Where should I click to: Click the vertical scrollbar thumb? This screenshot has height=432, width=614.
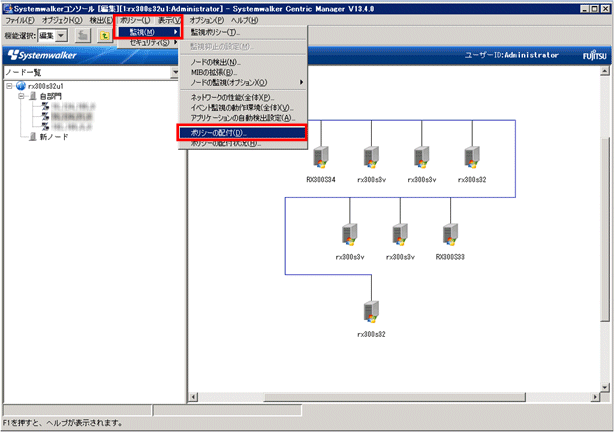pos(605,229)
